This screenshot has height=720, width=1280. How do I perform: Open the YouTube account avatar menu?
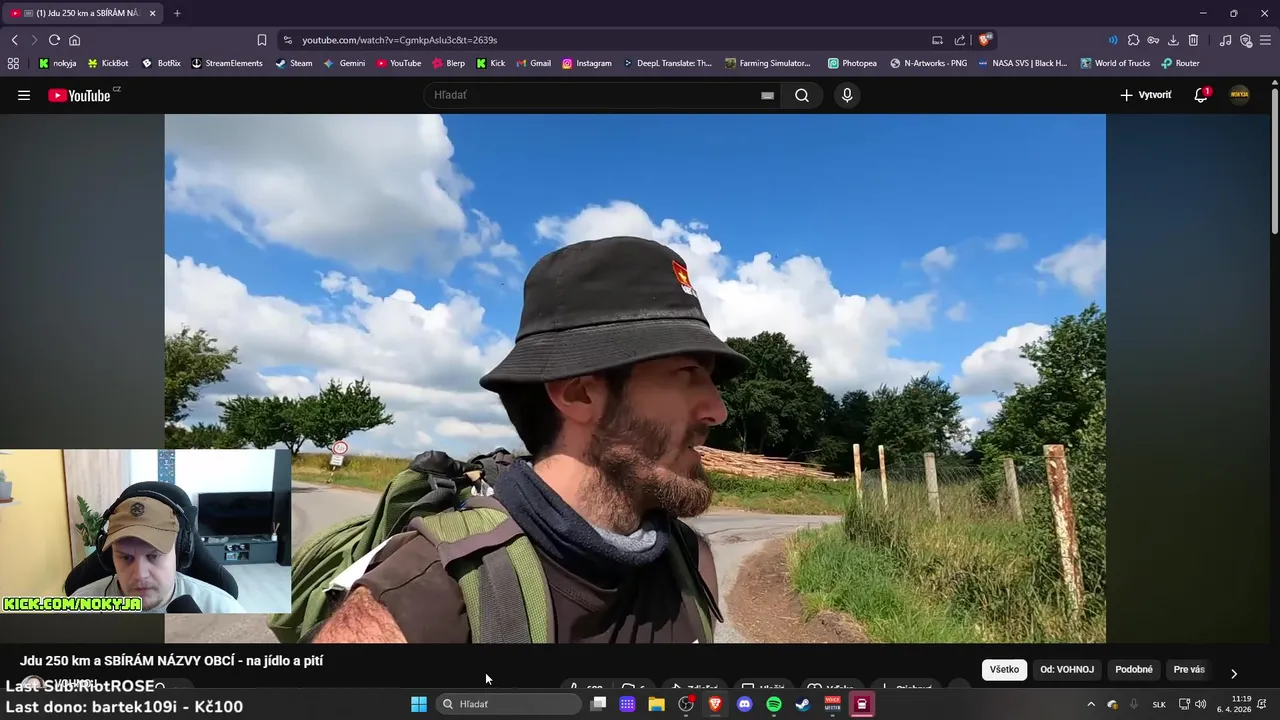1239,95
